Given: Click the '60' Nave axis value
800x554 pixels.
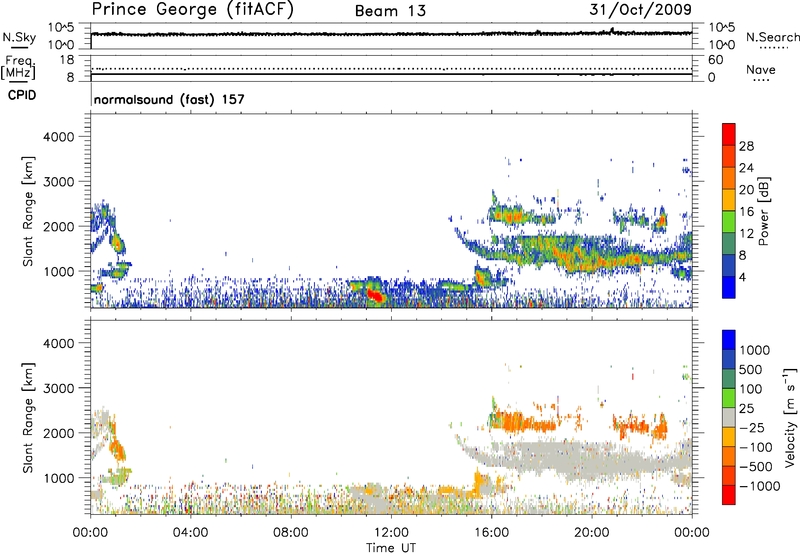Looking at the screenshot, I should click(715, 60).
